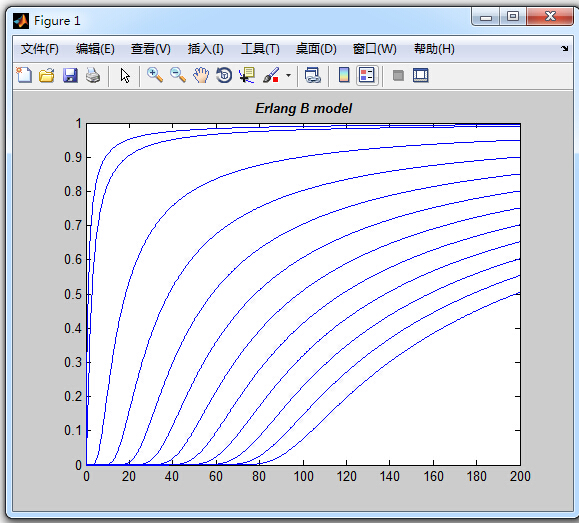Insert a colorbar using the toolbar
The image size is (579, 523).
tap(344, 75)
